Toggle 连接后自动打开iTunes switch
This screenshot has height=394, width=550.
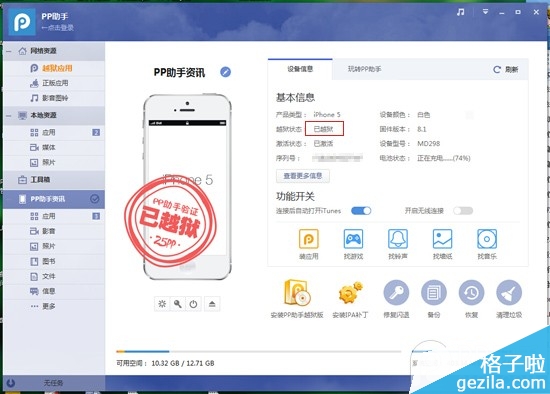361,211
